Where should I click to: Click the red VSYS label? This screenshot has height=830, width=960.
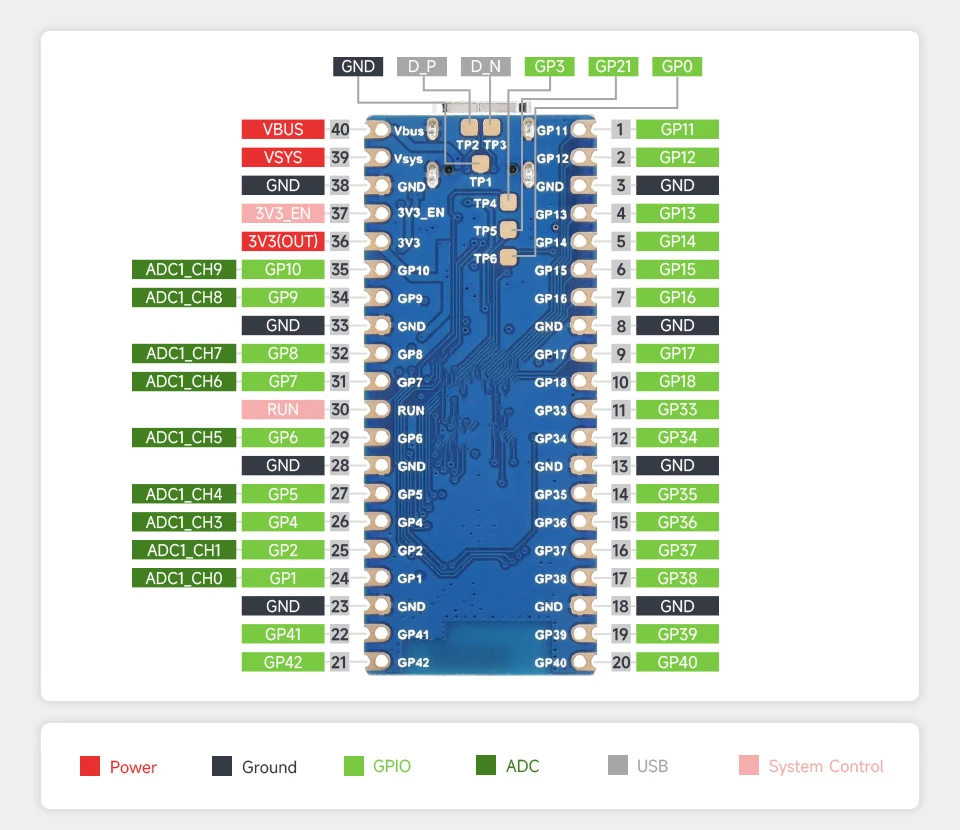click(283, 157)
